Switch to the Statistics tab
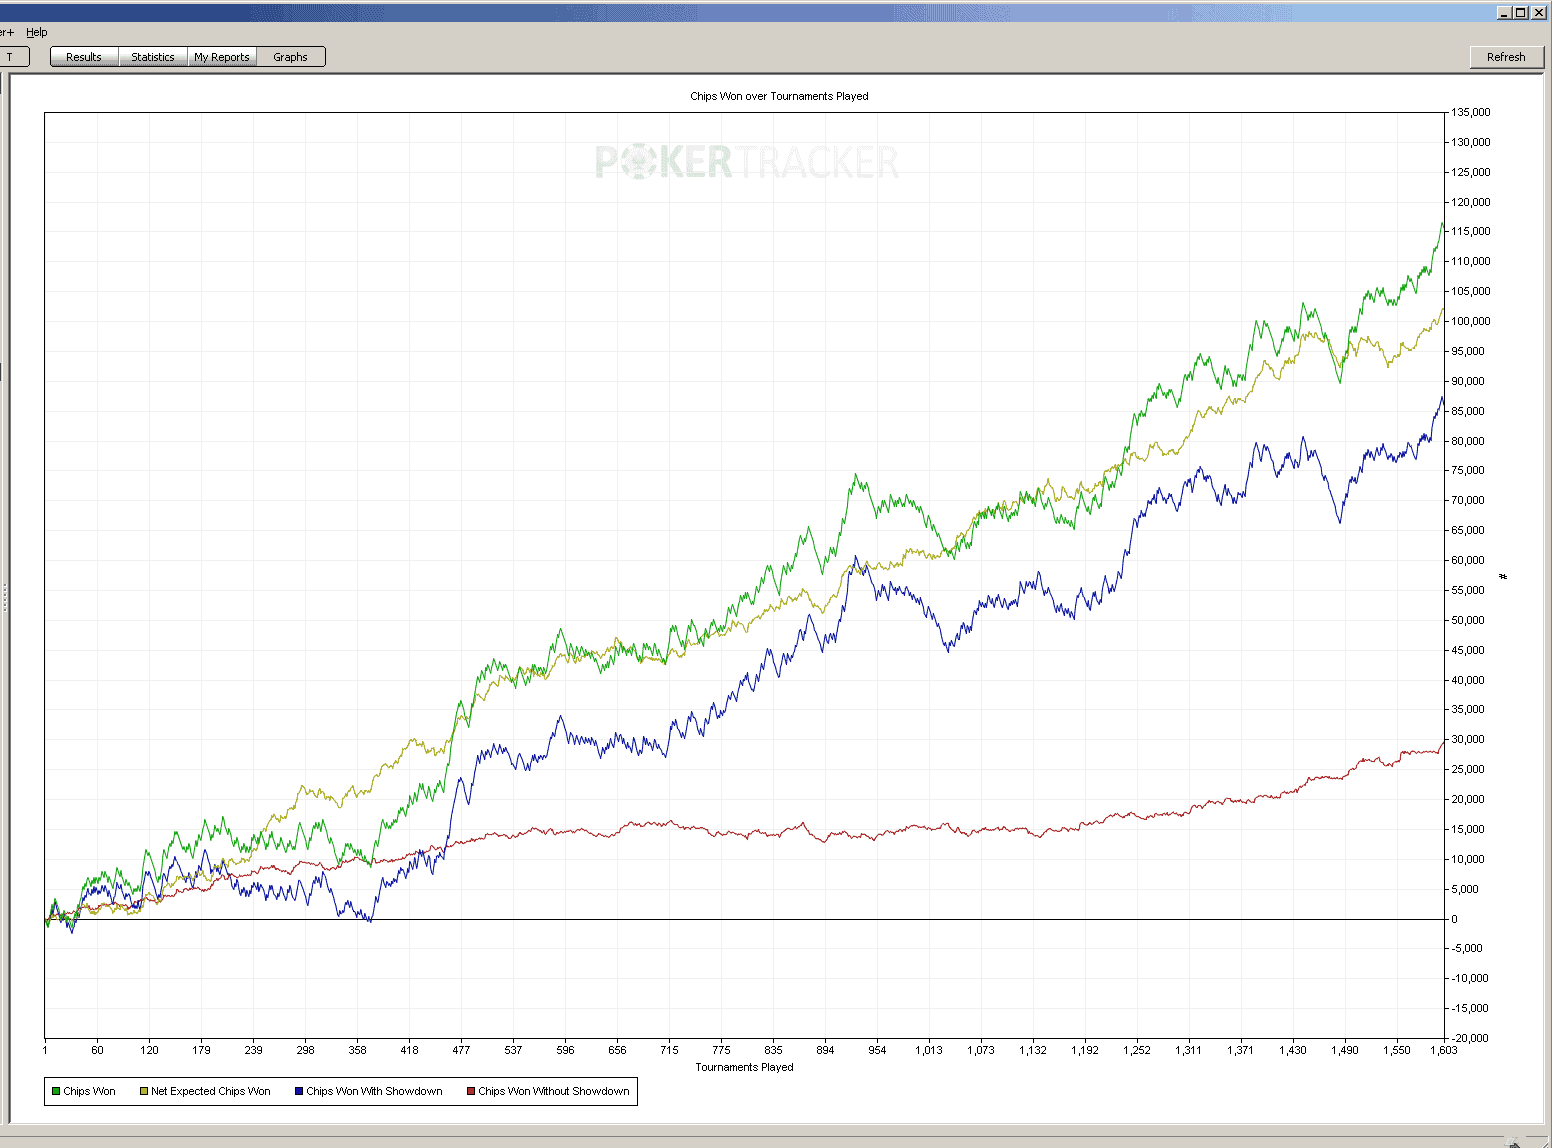Screen dimensions: 1552x1148 pos(153,57)
